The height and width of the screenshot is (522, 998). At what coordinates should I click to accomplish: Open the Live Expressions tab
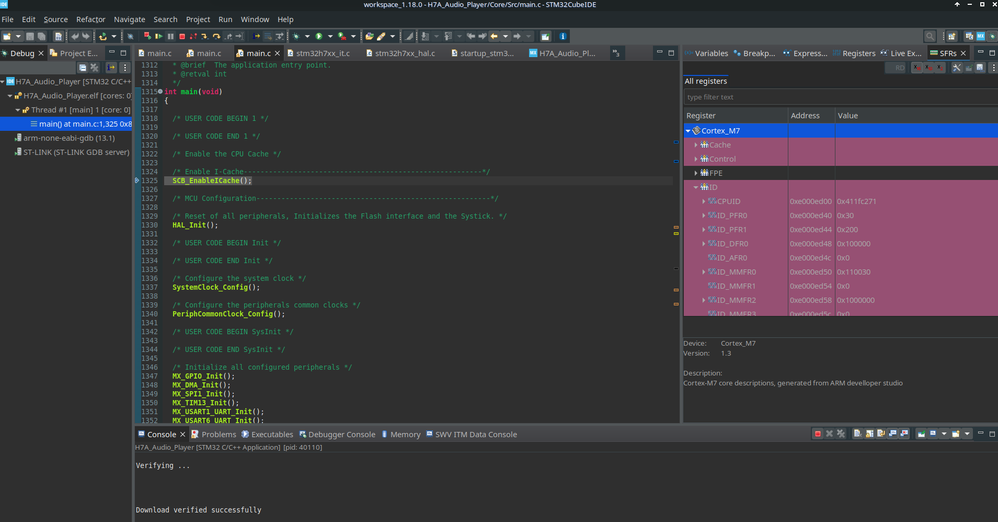click(901, 53)
